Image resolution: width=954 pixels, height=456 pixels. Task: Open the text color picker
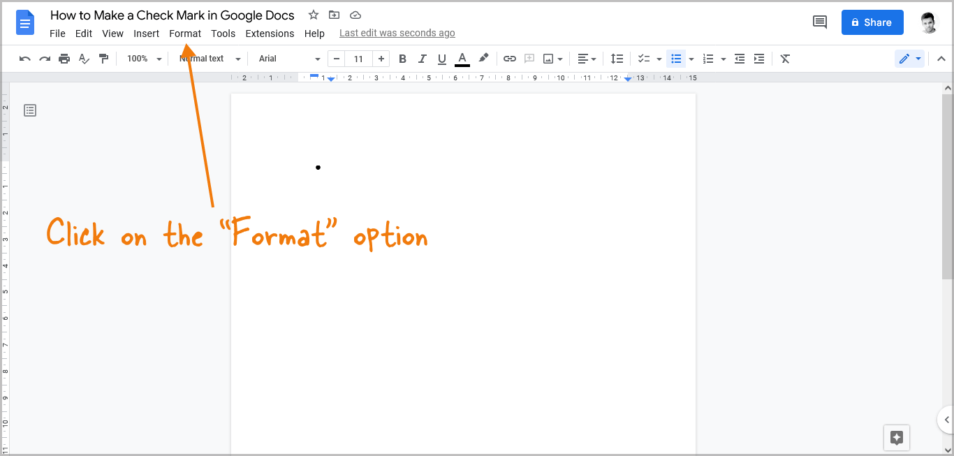(462, 59)
